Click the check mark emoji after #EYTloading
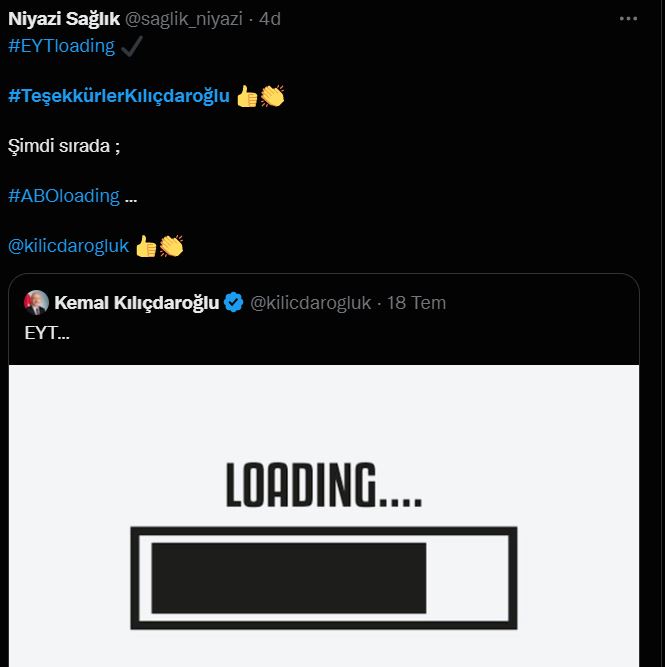Screen dimensions: 665x667 (x=131, y=47)
